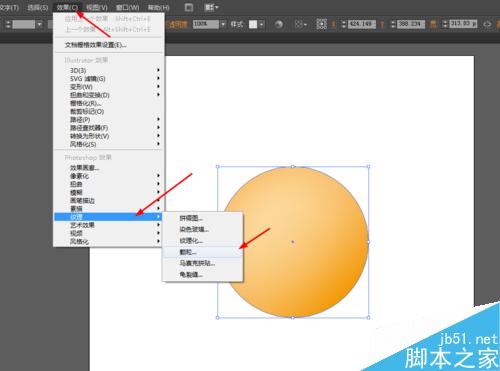This screenshot has height=371, width=500.
Task: Click the Y coordinate field 388.234
Action: [411, 24]
